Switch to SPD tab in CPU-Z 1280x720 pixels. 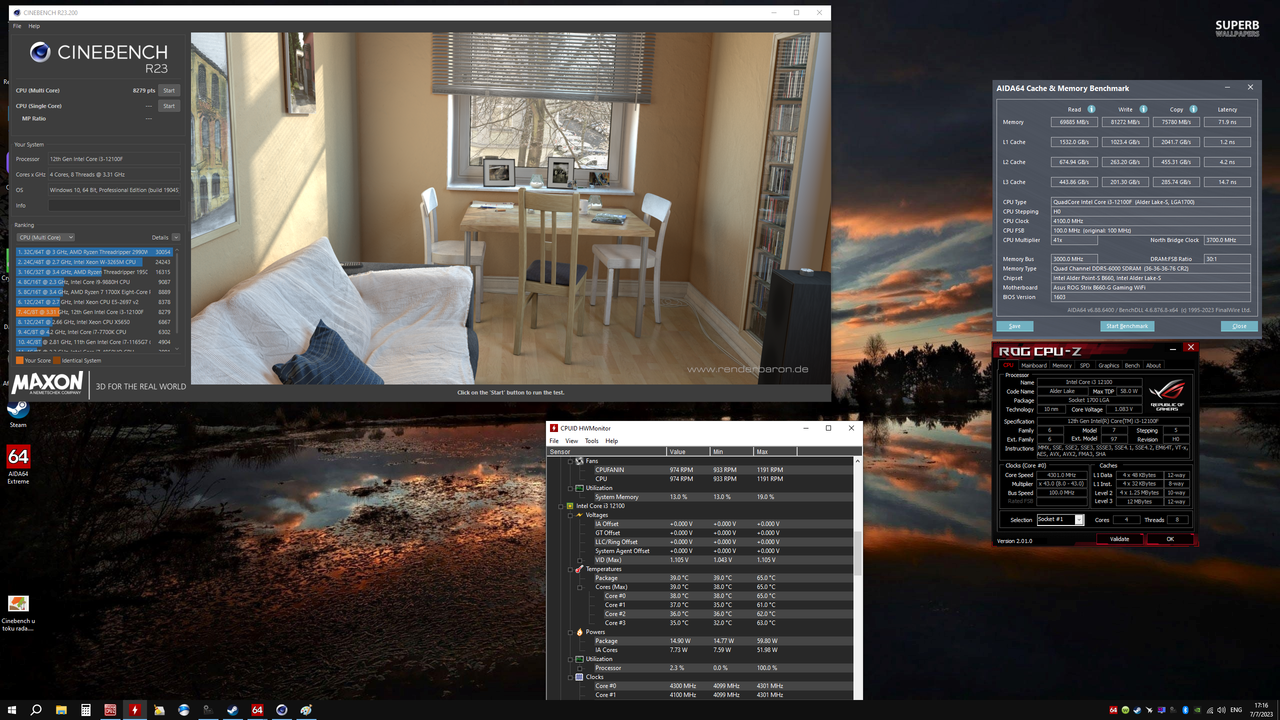1085,365
